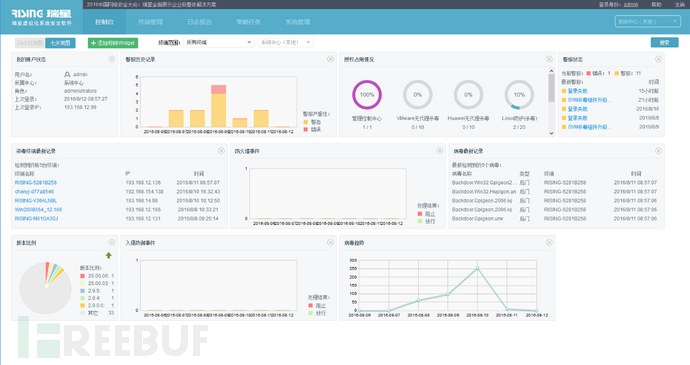Open the 2016/8/10 登录失败 alert

577,109
